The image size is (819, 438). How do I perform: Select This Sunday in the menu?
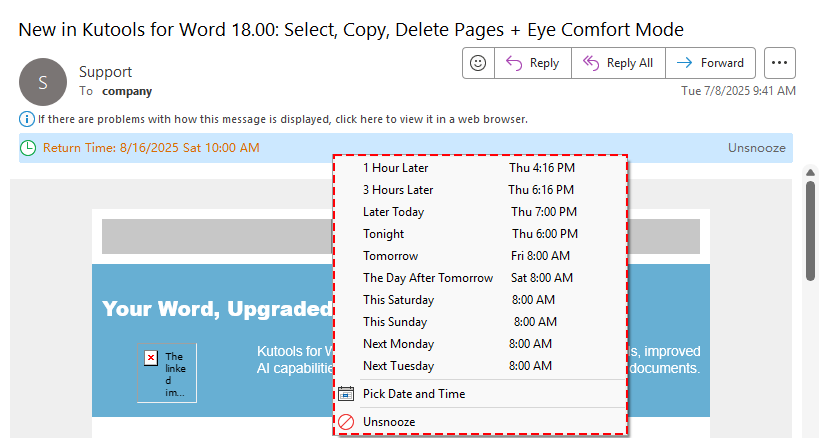click(481, 322)
